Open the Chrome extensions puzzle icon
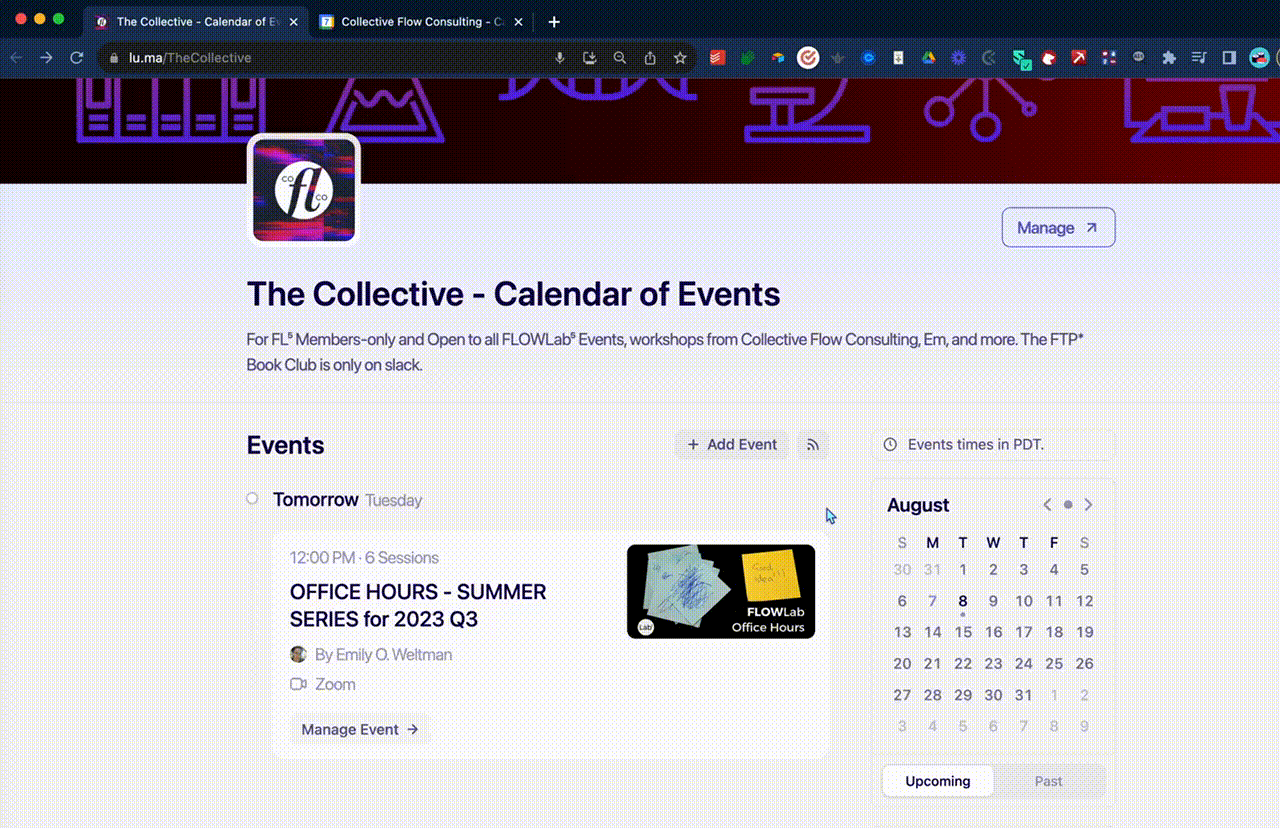The image size is (1280, 828). tap(1168, 58)
